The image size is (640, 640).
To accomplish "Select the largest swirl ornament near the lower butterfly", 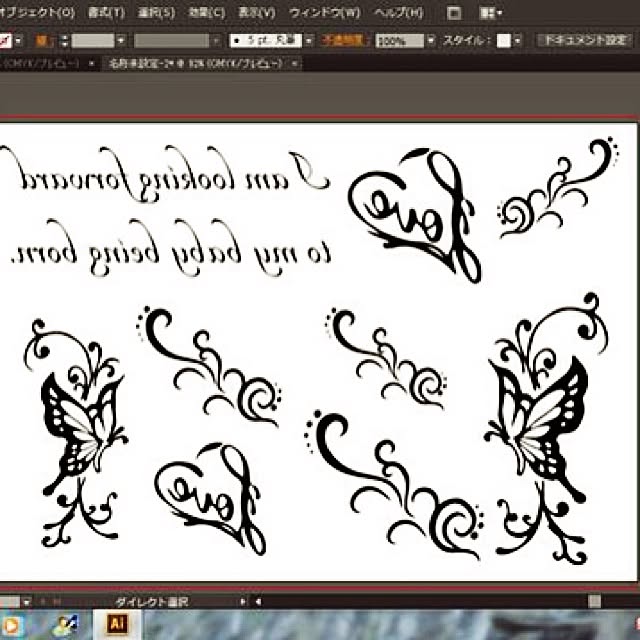I will [x=394, y=486].
